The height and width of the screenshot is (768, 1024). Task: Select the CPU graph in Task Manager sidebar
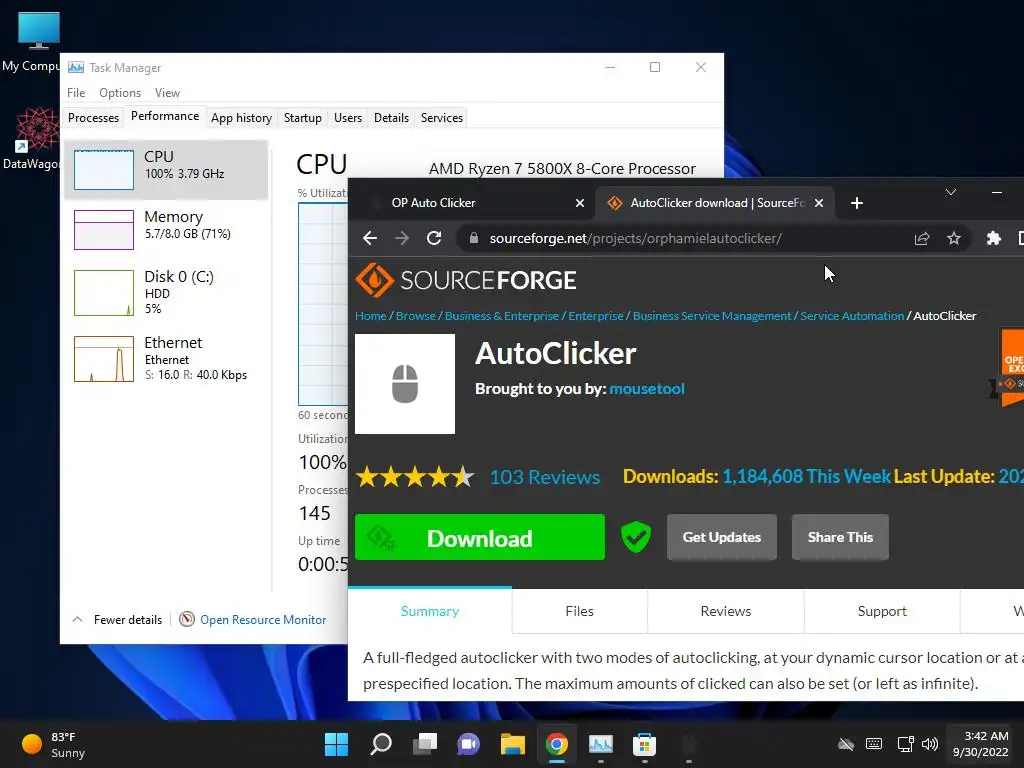coord(166,170)
